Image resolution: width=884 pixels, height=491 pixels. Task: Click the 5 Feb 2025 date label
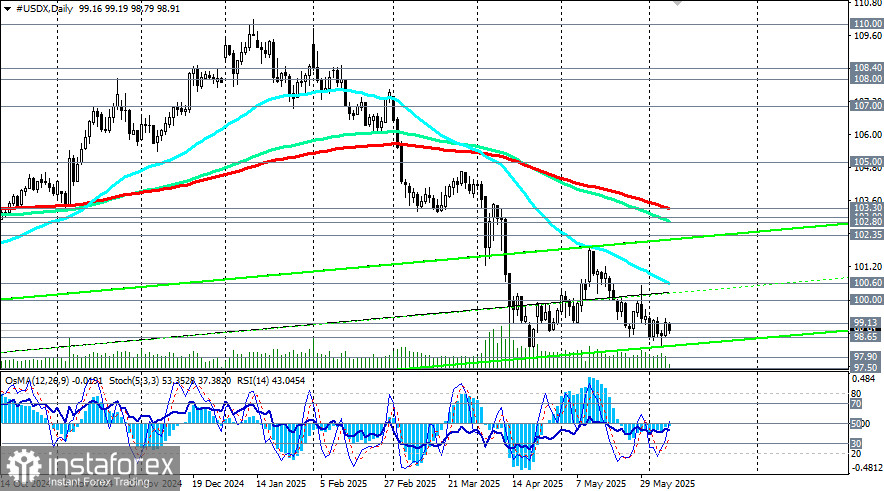point(343,484)
